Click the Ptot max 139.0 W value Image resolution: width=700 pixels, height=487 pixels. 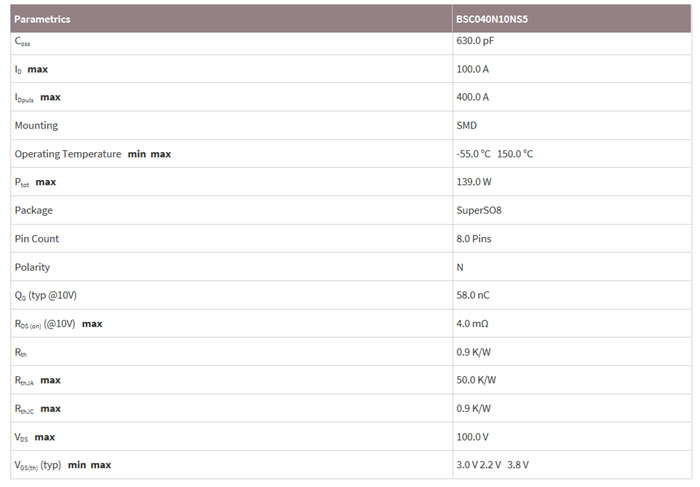point(474,182)
